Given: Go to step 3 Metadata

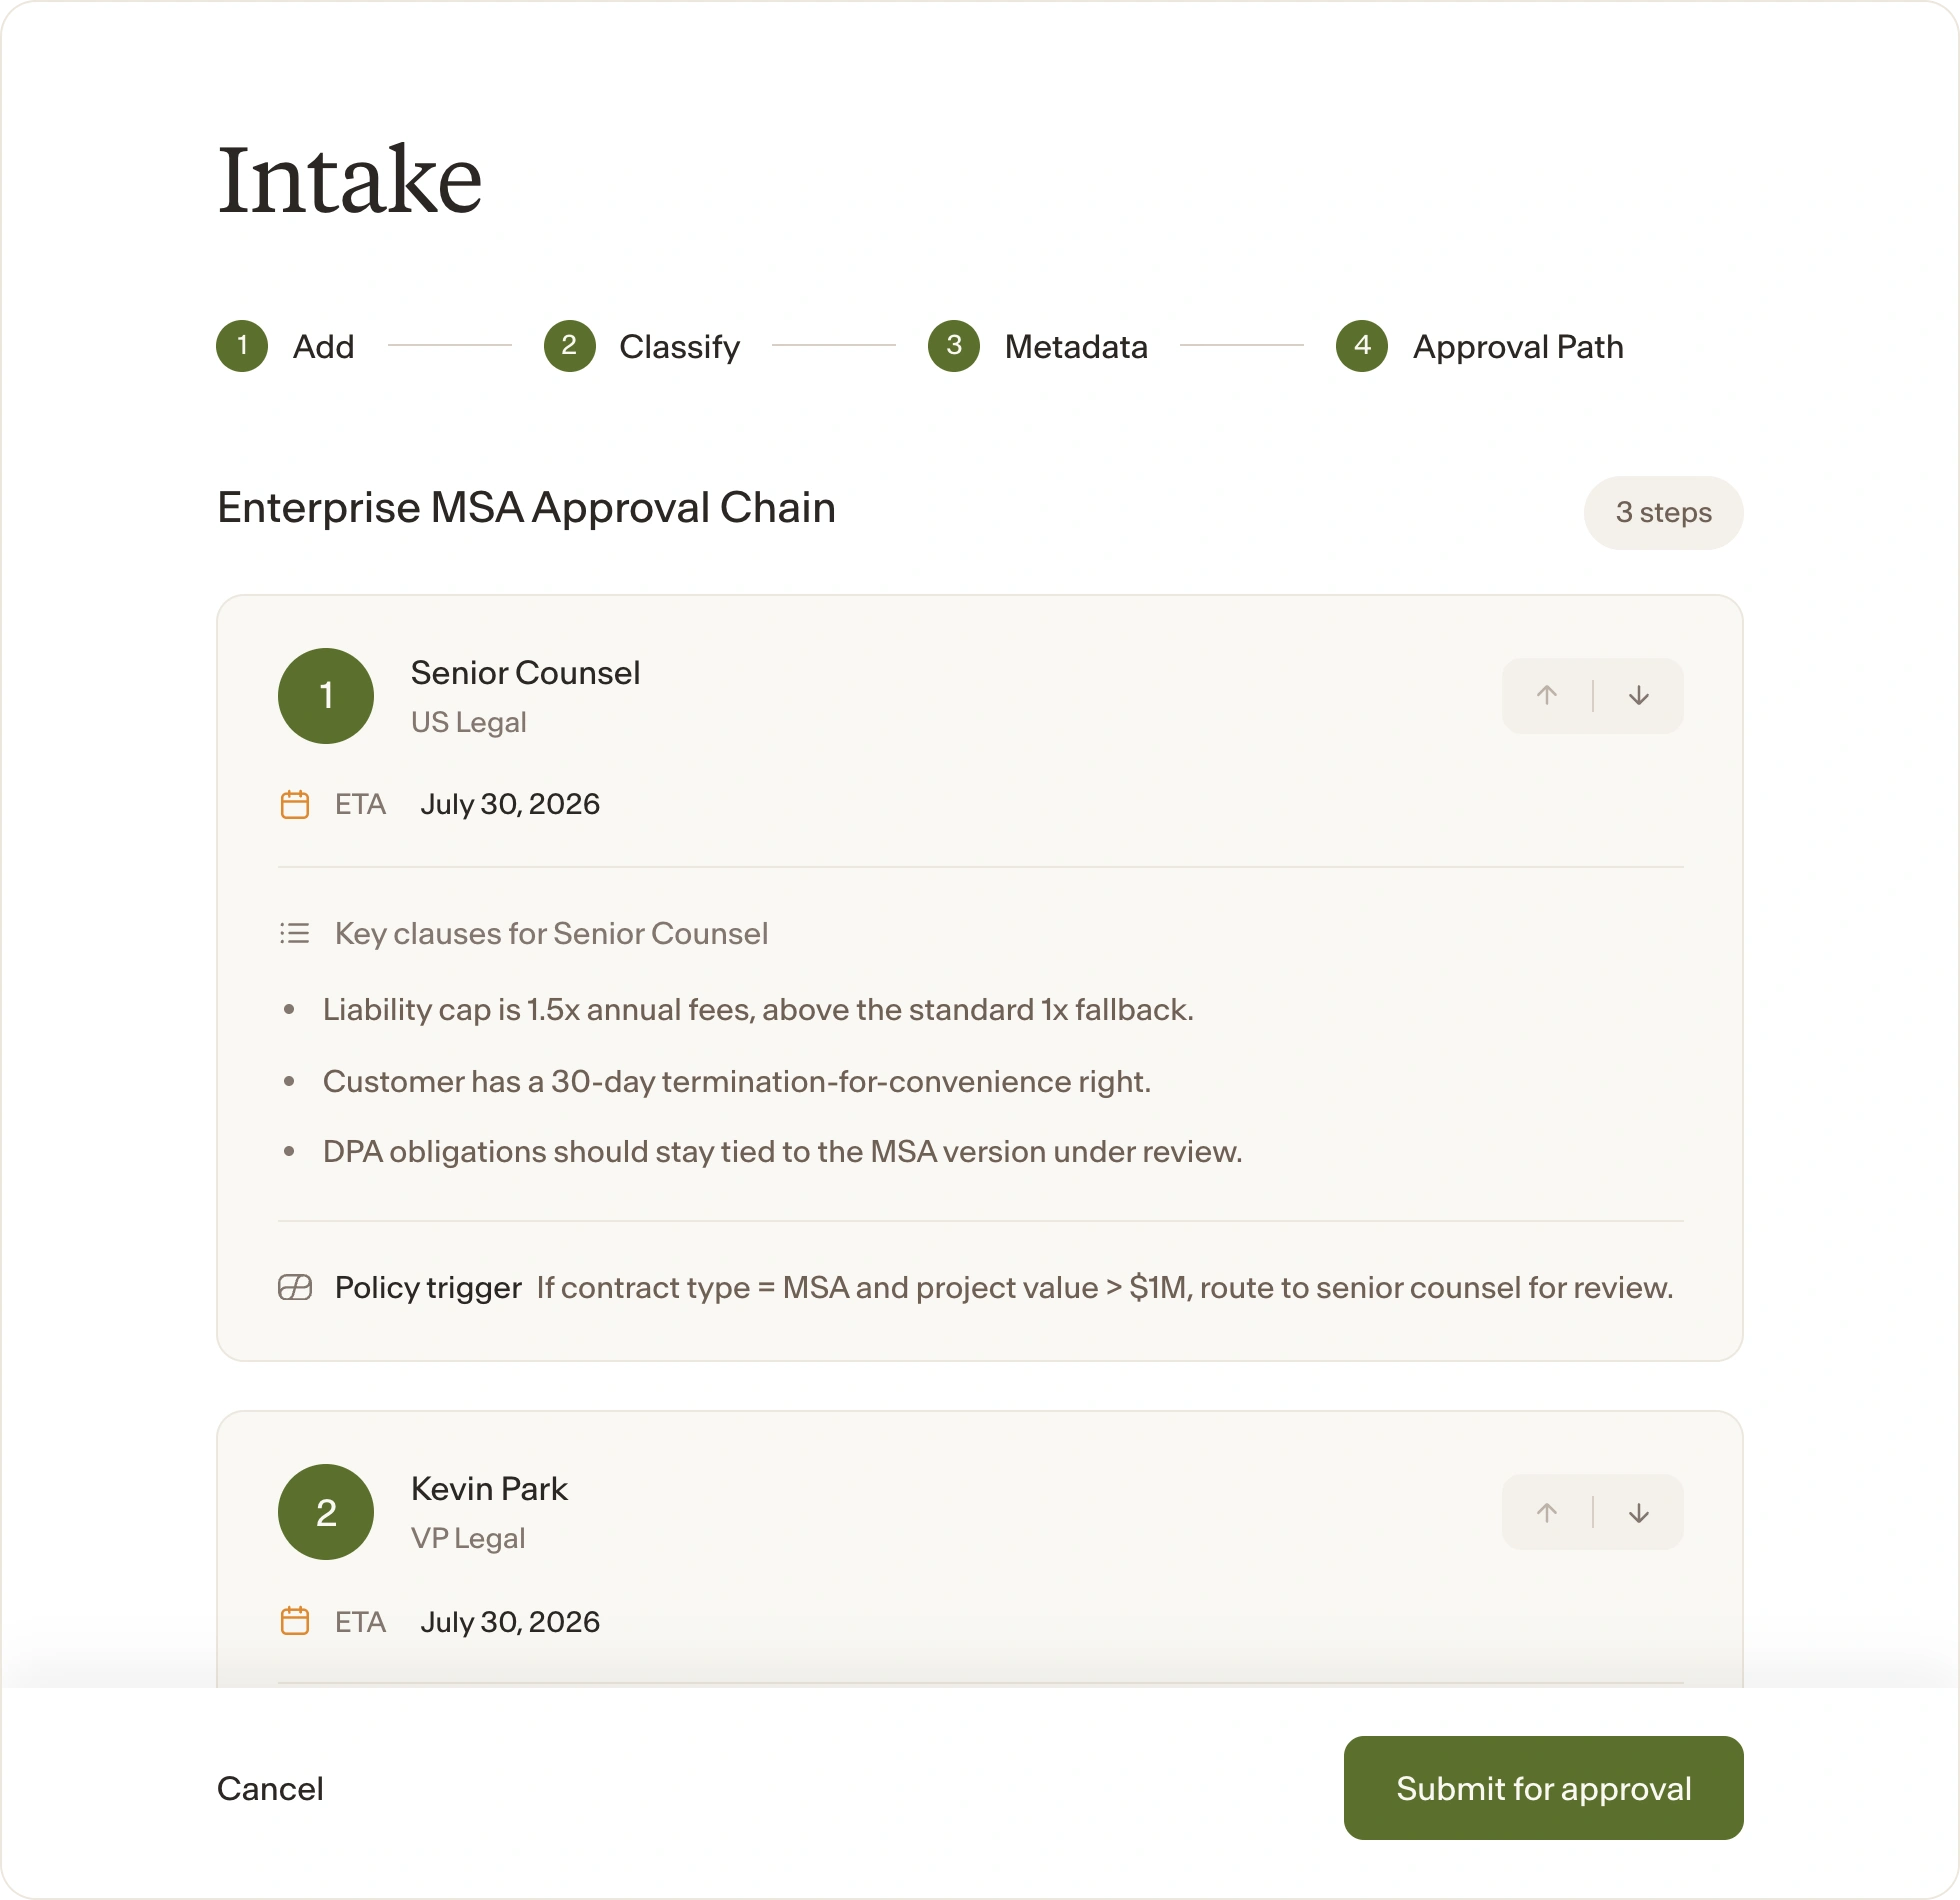Looking at the screenshot, I should pos(1038,346).
